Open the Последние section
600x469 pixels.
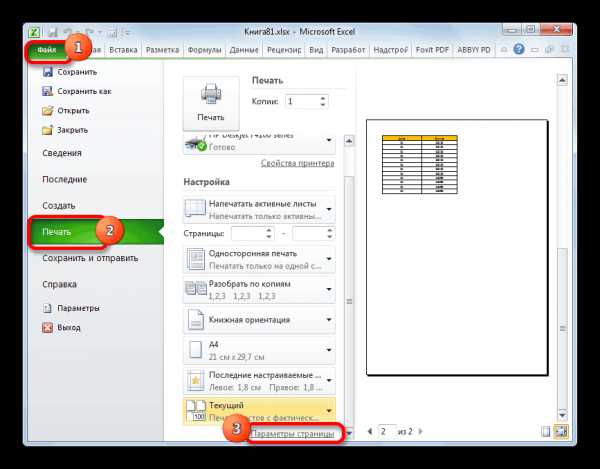point(65,179)
